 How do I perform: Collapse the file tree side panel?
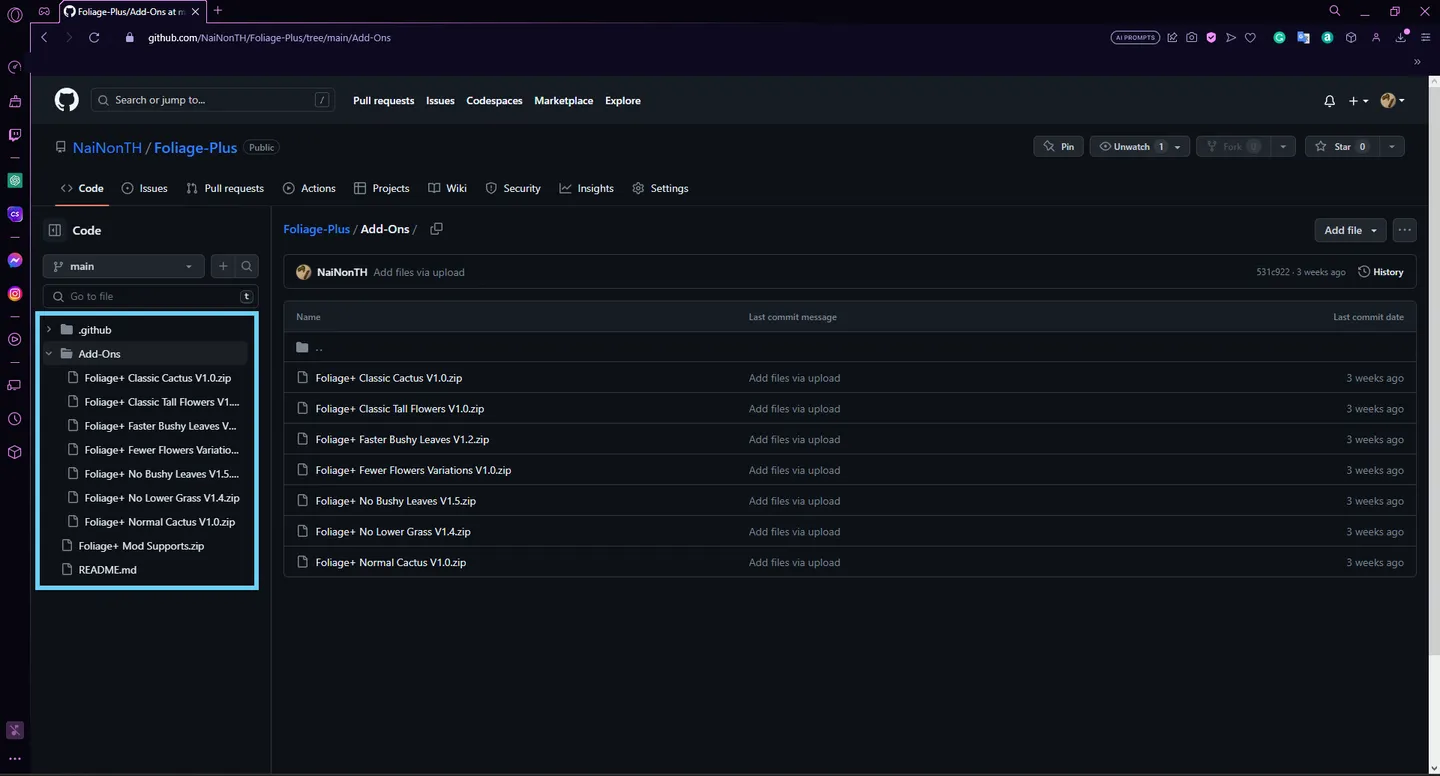point(54,230)
